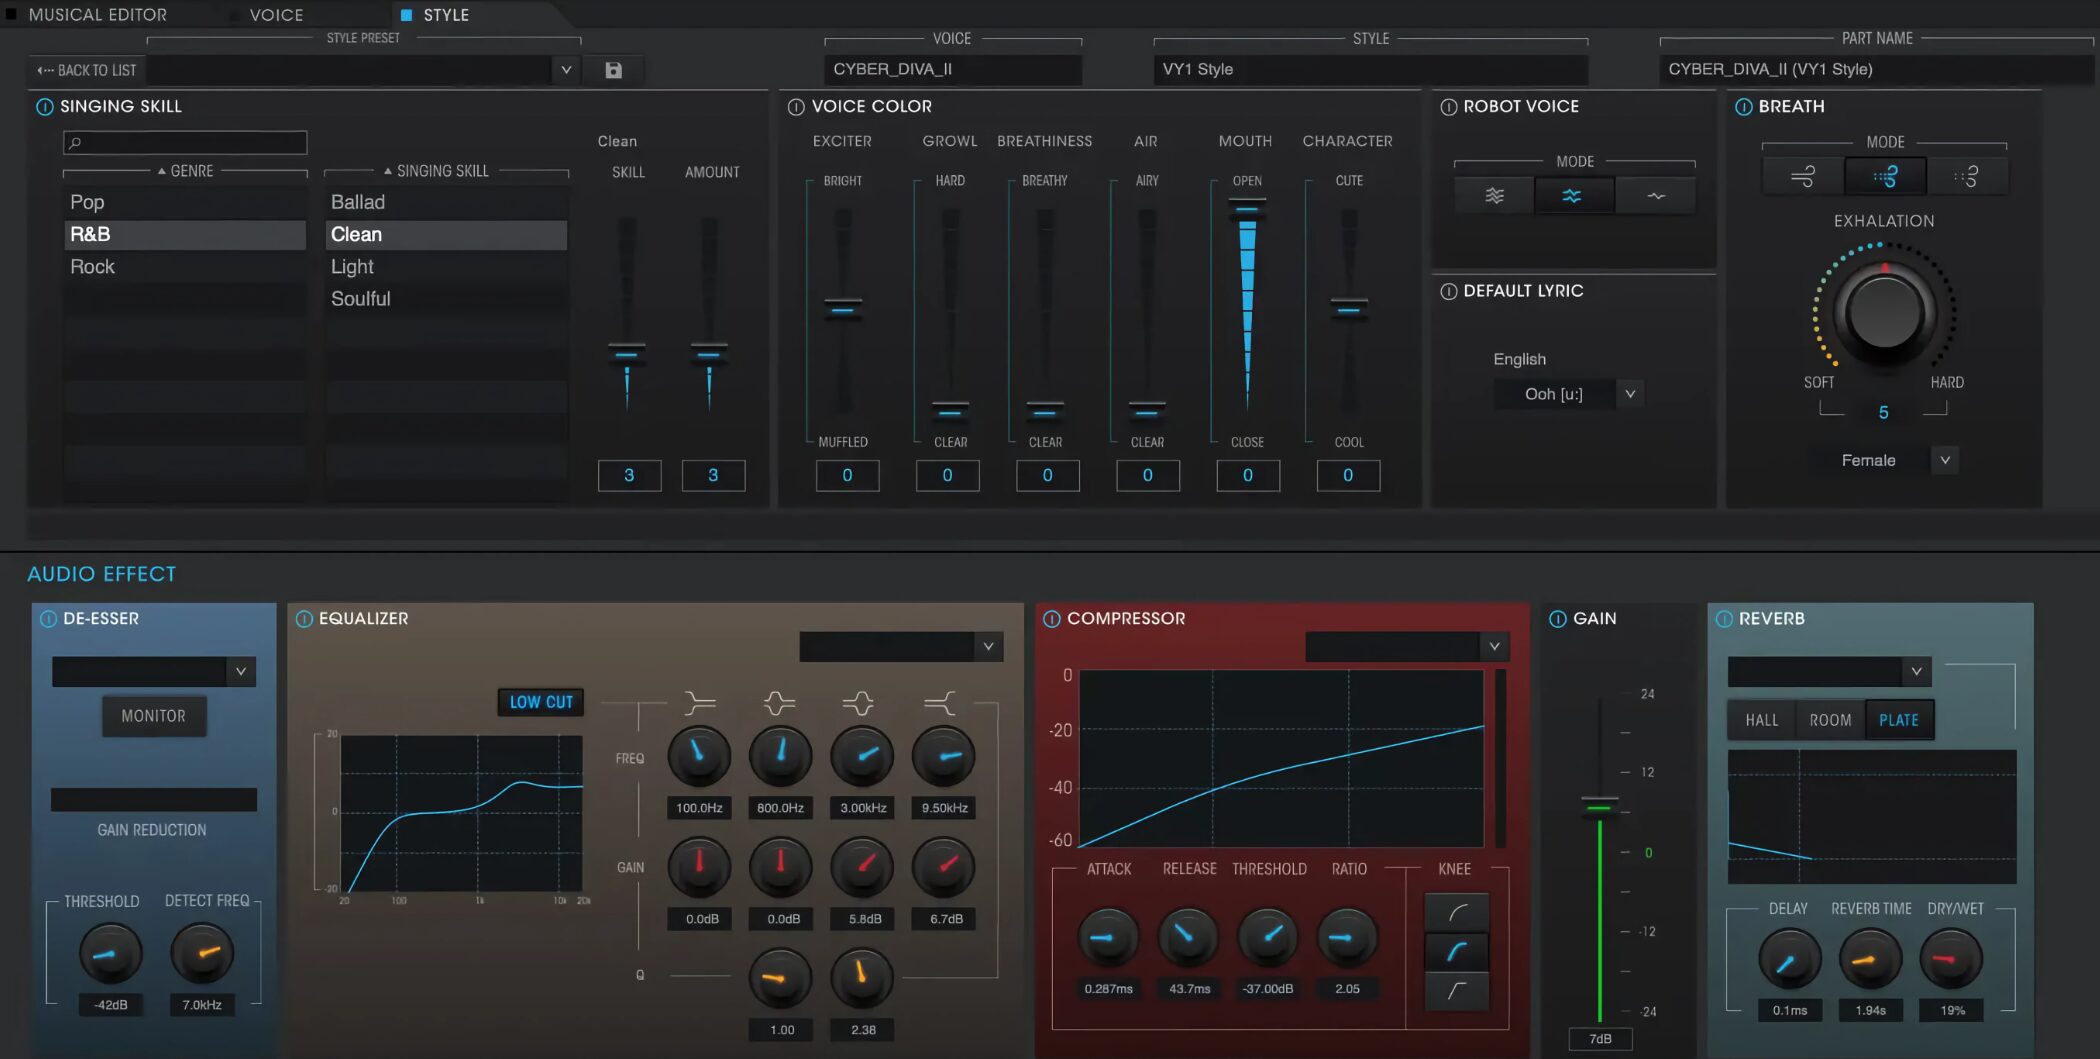The width and height of the screenshot is (2100, 1059).
Task: Click the save style preset disk icon
Action: [613, 70]
